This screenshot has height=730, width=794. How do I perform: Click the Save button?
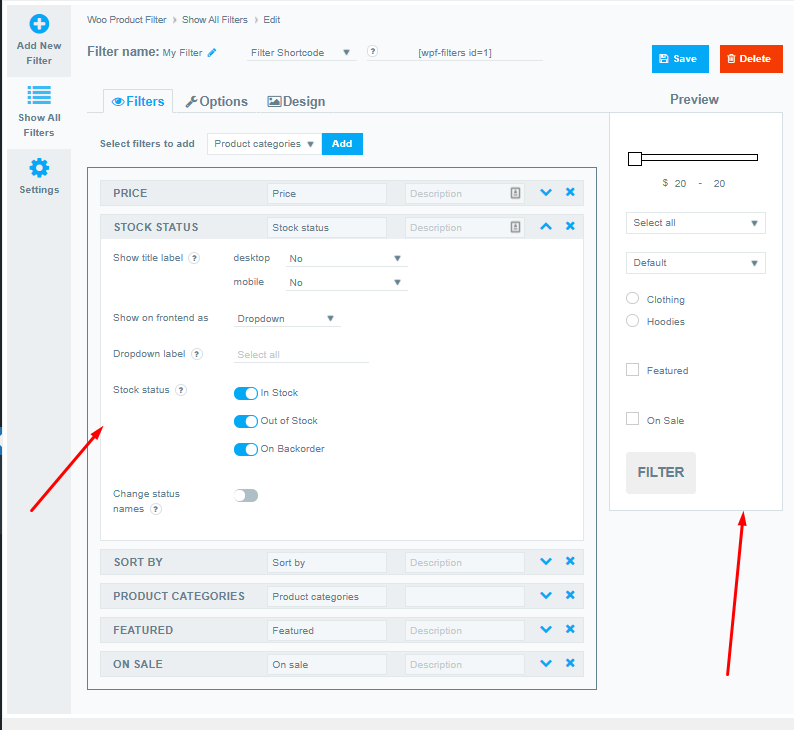pyautogui.click(x=680, y=59)
